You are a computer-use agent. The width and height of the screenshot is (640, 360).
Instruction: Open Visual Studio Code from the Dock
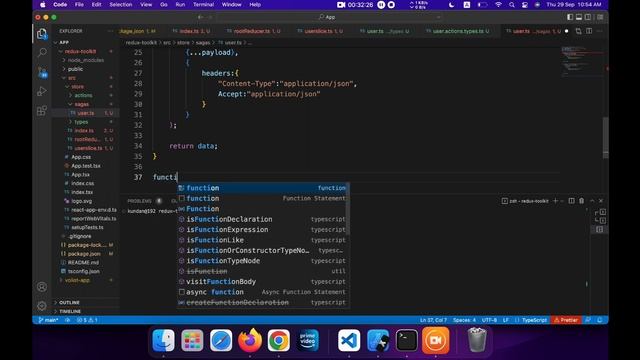tap(349, 340)
